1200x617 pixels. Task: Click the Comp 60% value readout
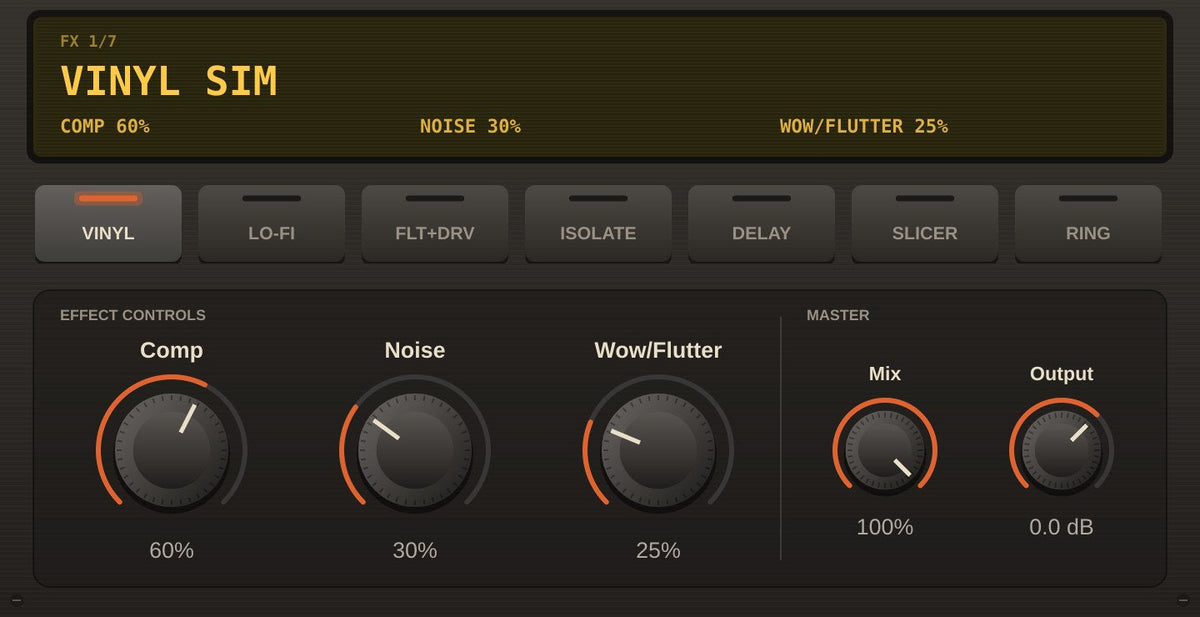171,550
